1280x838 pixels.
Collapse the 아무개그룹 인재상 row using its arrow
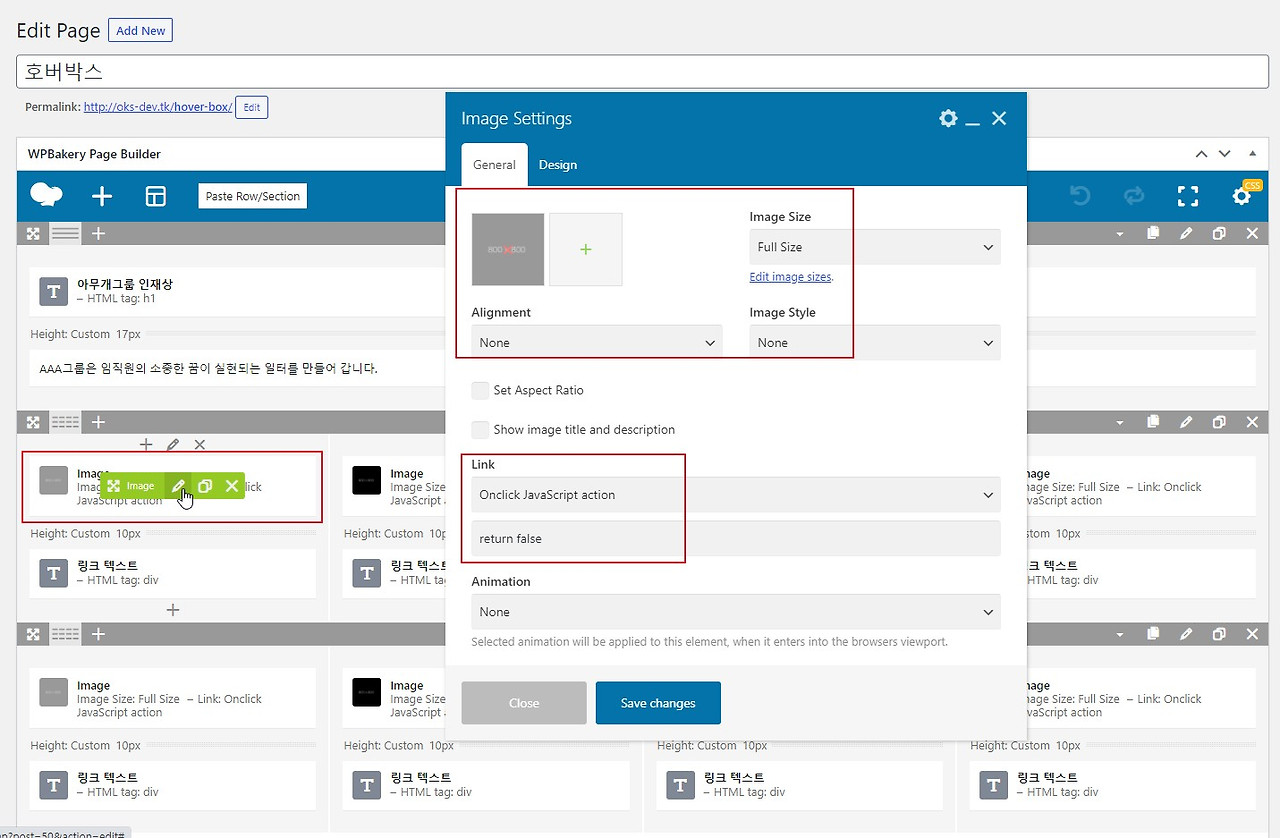click(x=1120, y=233)
